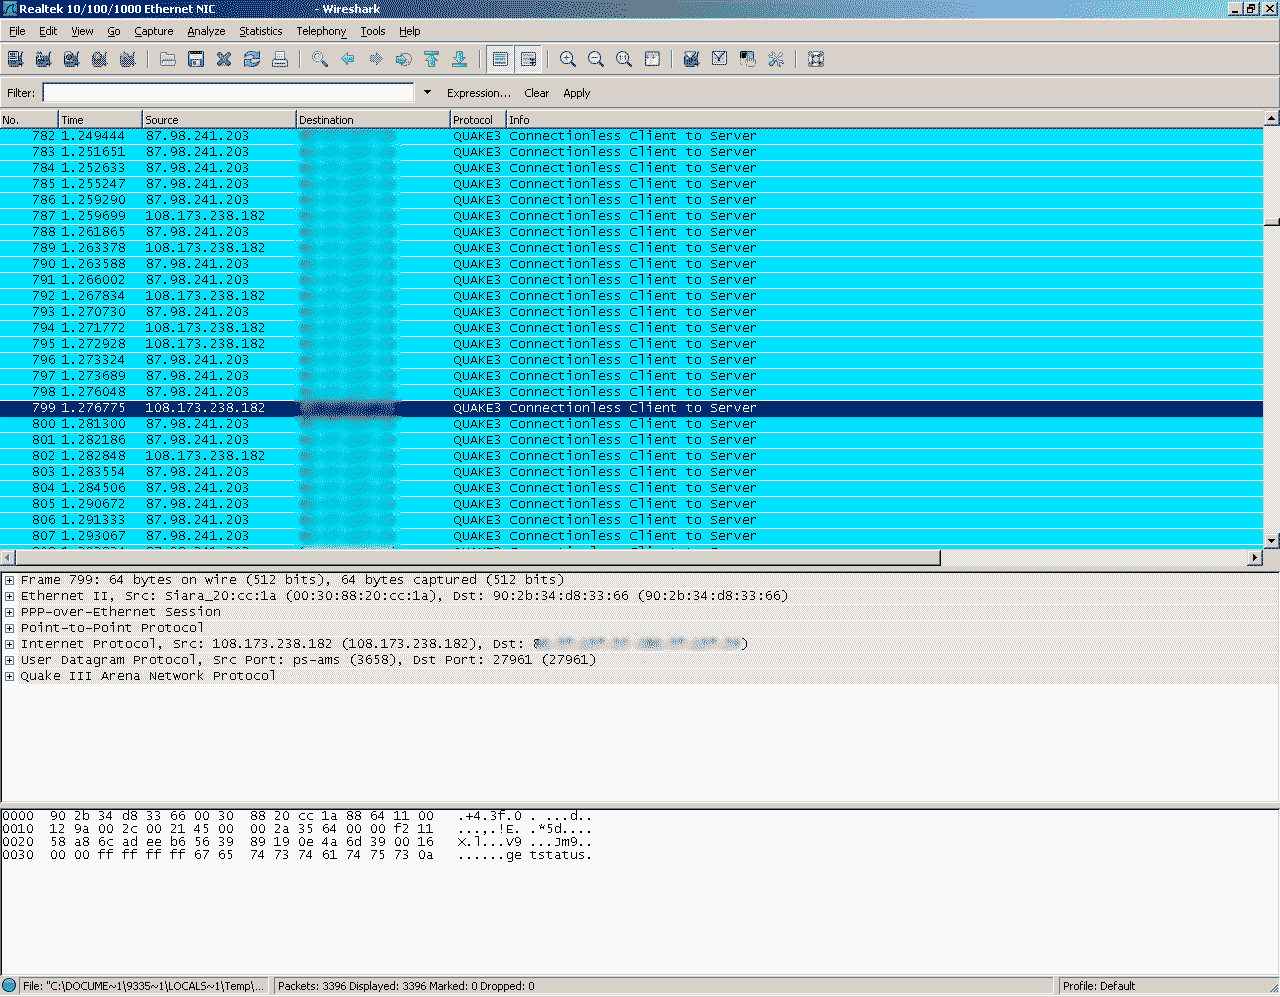Click hex dump line 0030
Viewport: 1280px width, 997px height.
[x=297, y=855]
